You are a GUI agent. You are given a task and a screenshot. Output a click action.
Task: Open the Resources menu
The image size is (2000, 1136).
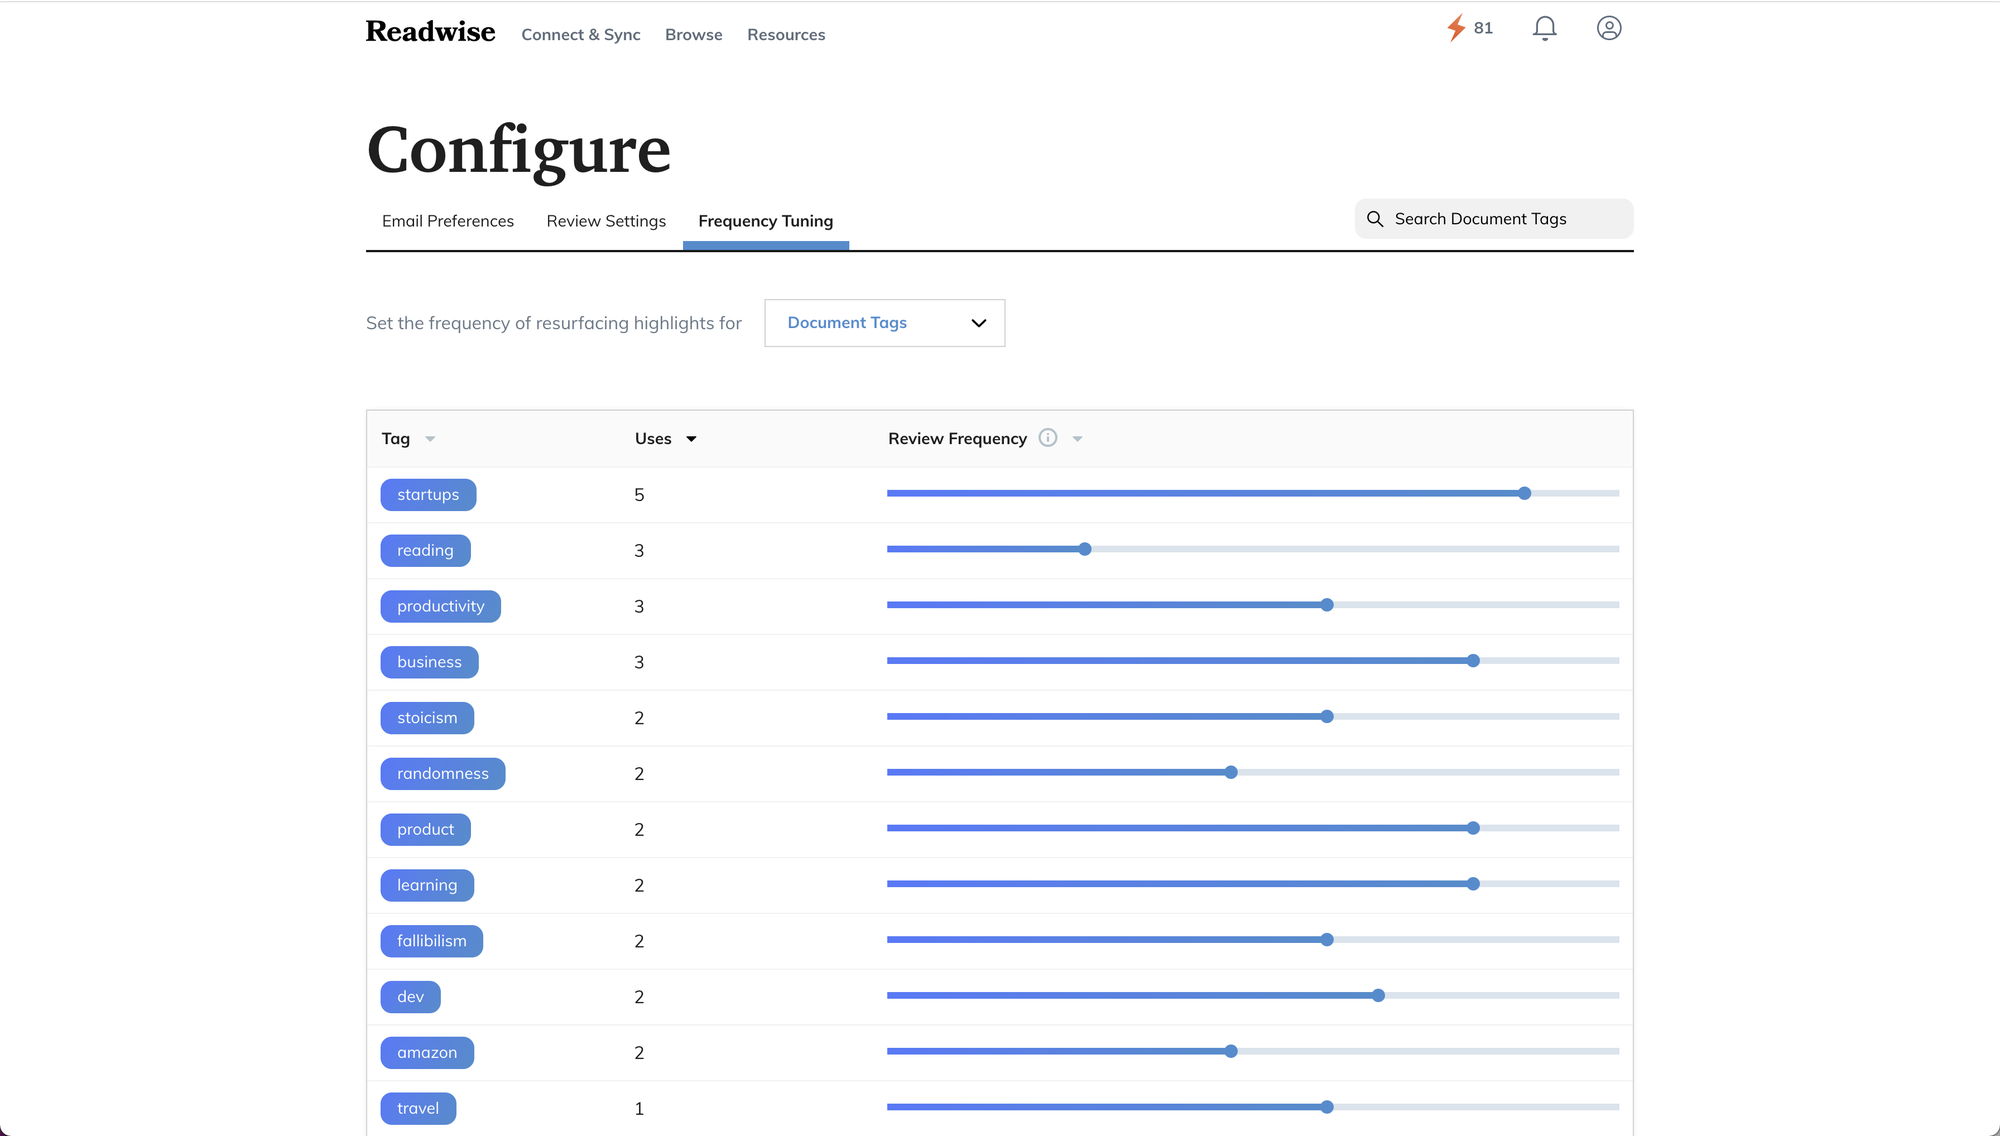[x=786, y=34]
